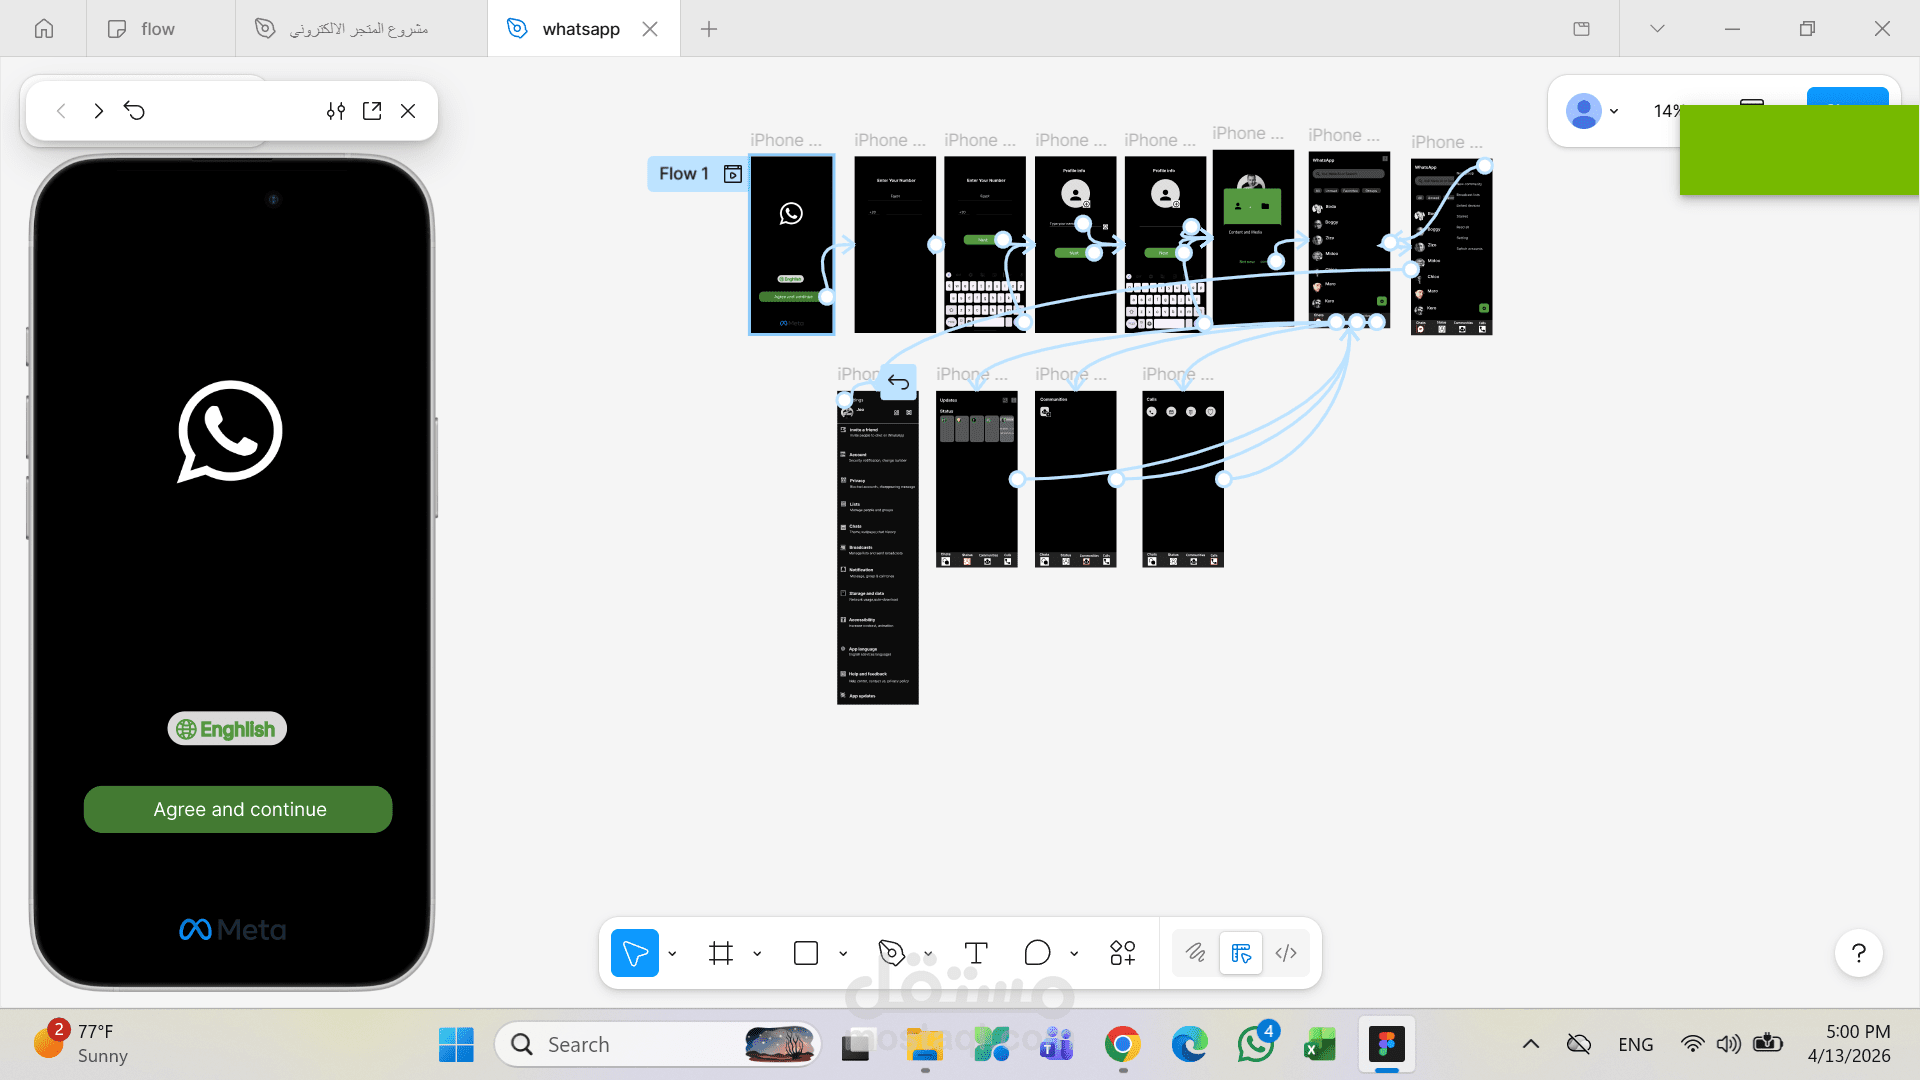Enable Dev Mode toggle

pos(1287,953)
